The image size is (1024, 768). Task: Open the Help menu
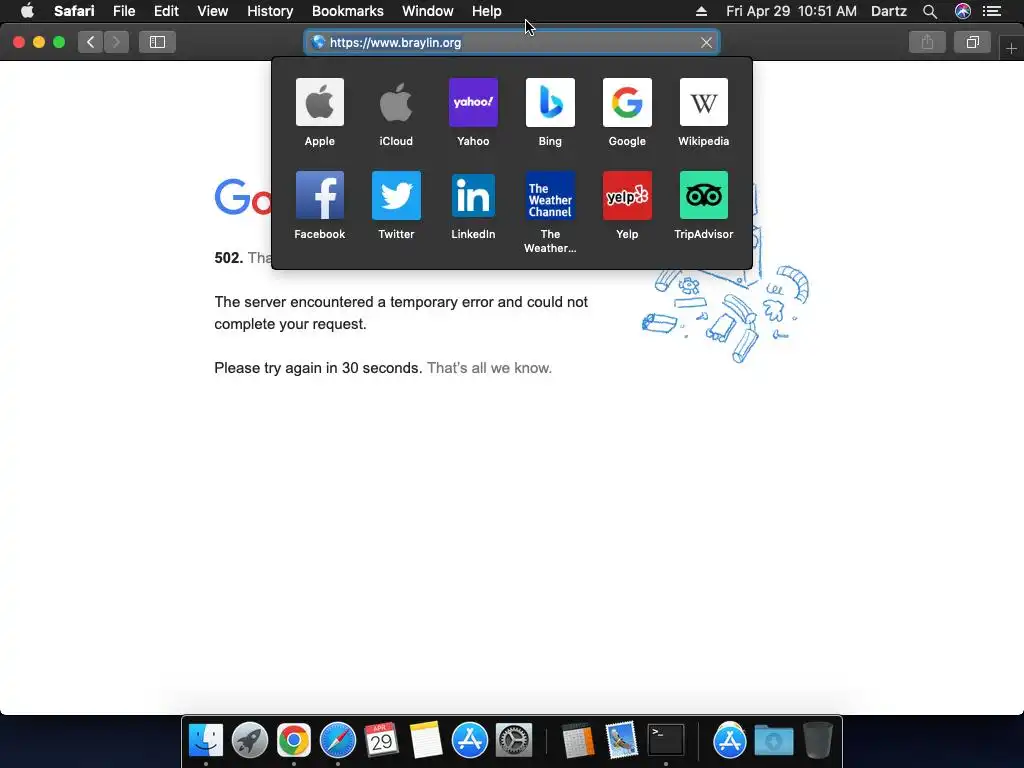pyautogui.click(x=487, y=11)
